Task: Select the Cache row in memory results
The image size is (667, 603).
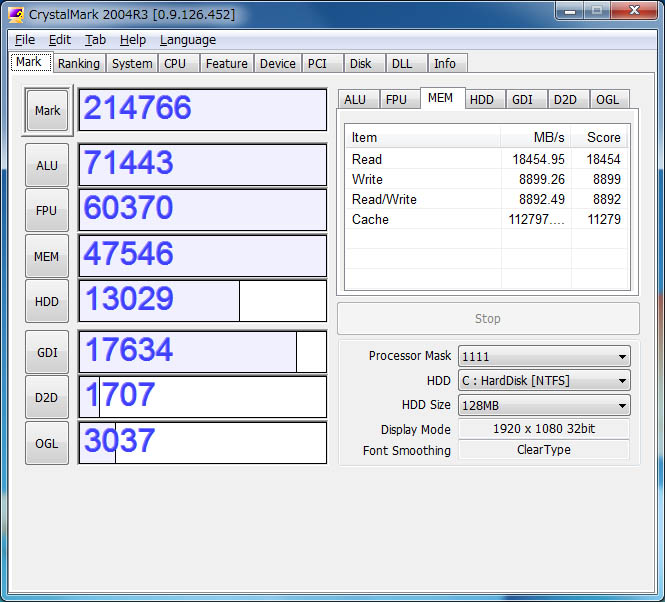Action: tap(486, 219)
